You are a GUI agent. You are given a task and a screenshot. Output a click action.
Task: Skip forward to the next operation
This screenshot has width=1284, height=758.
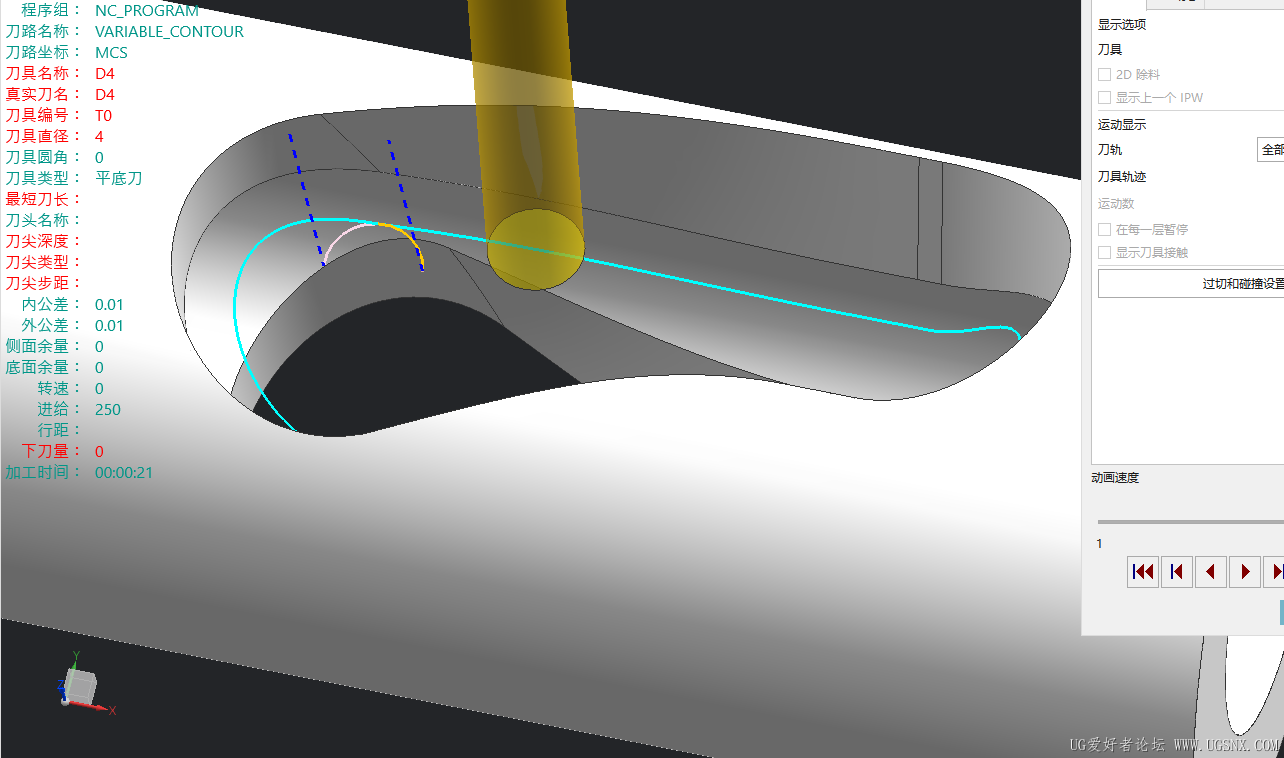coord(1274,572)
